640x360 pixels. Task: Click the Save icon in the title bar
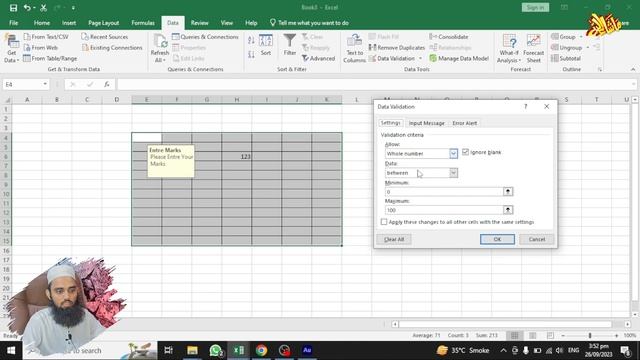pyautogui.click(x=13, y=8)
